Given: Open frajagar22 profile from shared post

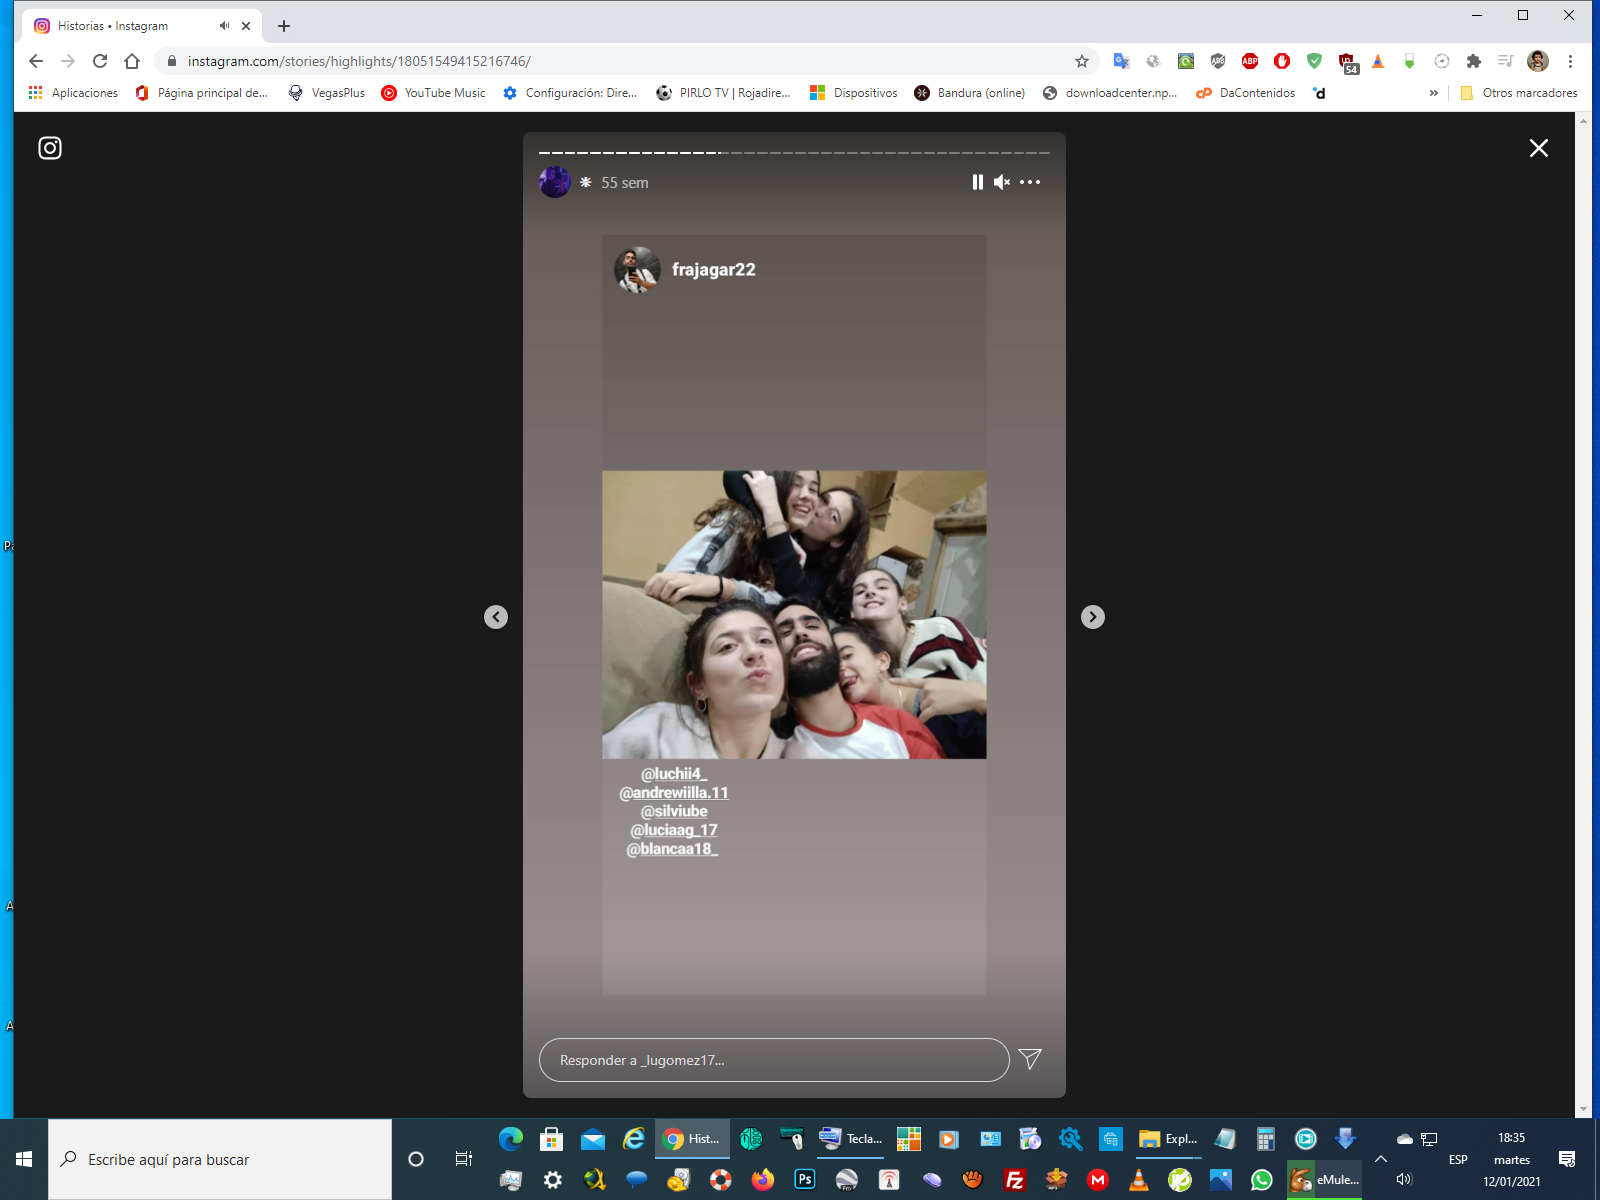Looking at the screenshot, I should (x=713, y=270).
